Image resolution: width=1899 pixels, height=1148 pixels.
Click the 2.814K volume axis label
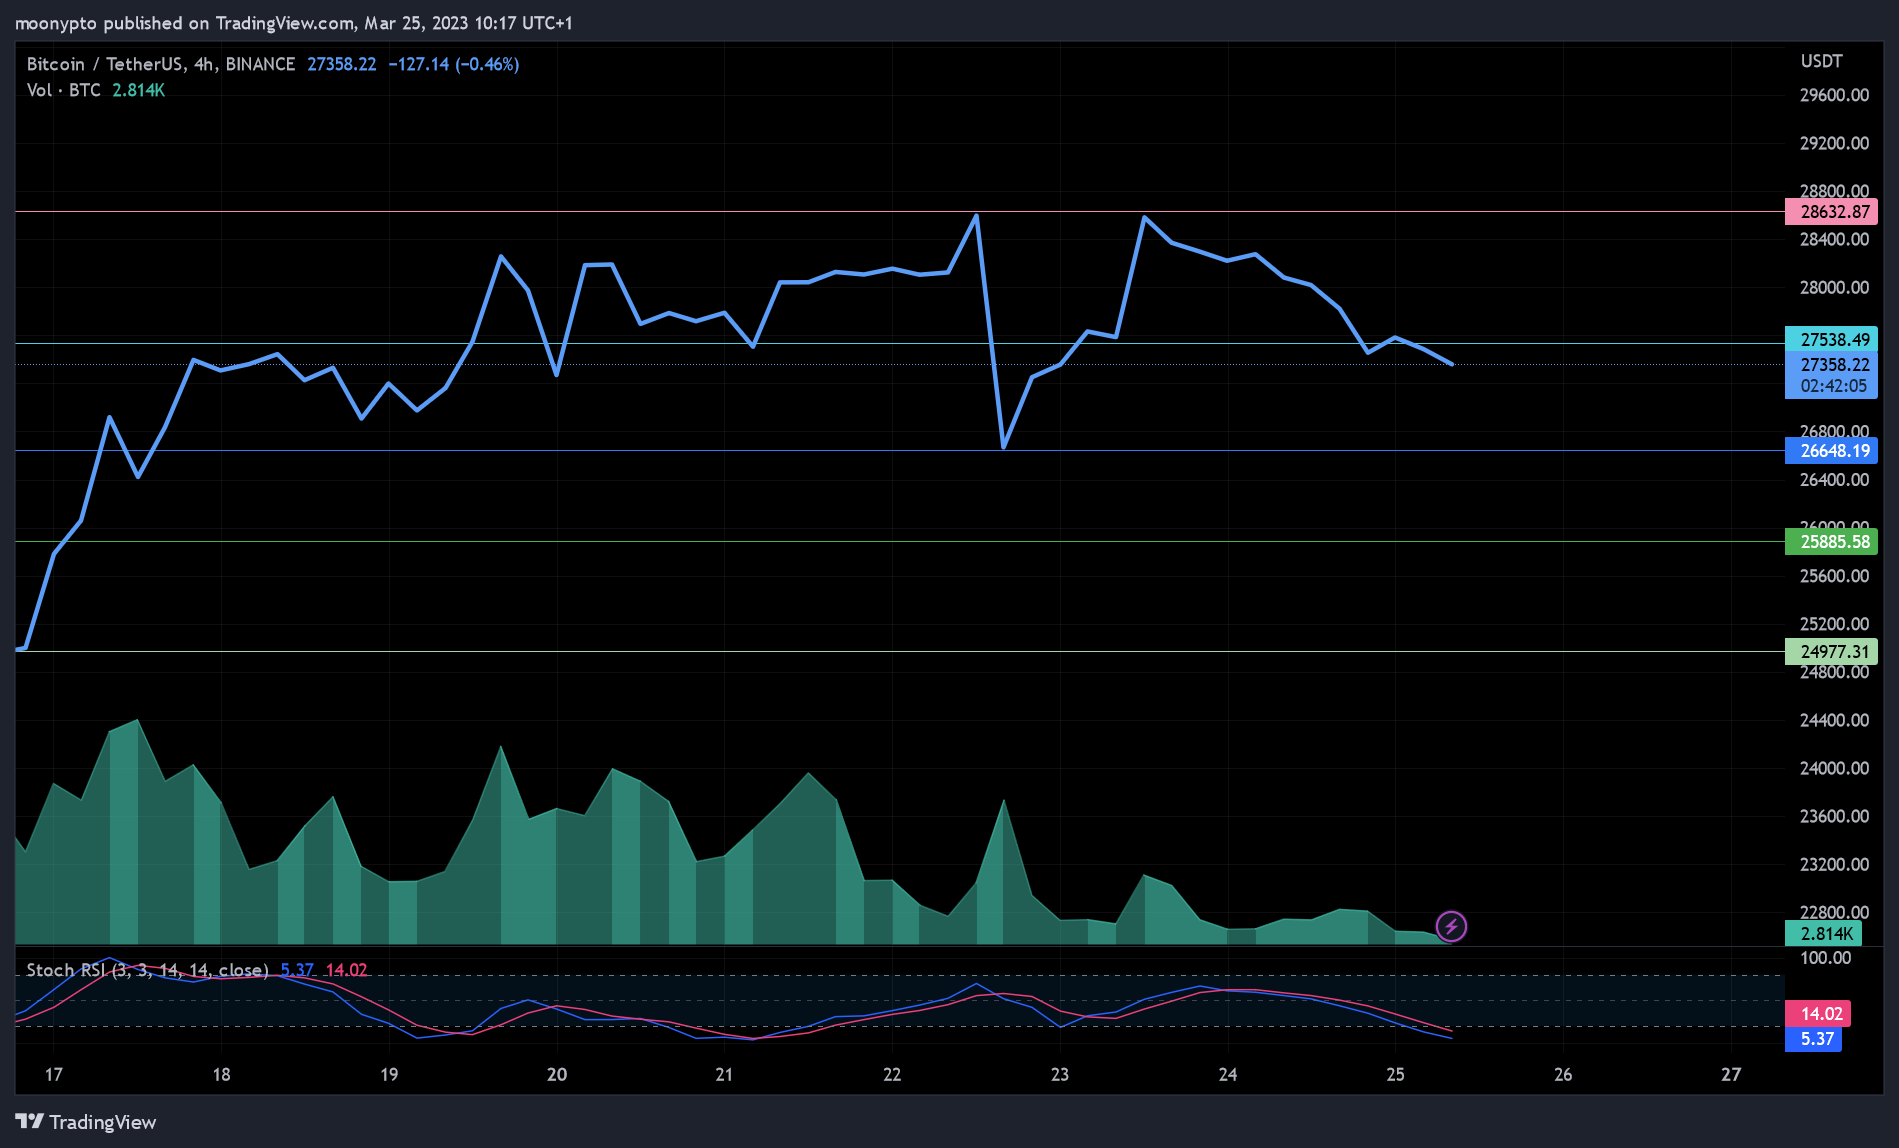[x=1824, y=934]
